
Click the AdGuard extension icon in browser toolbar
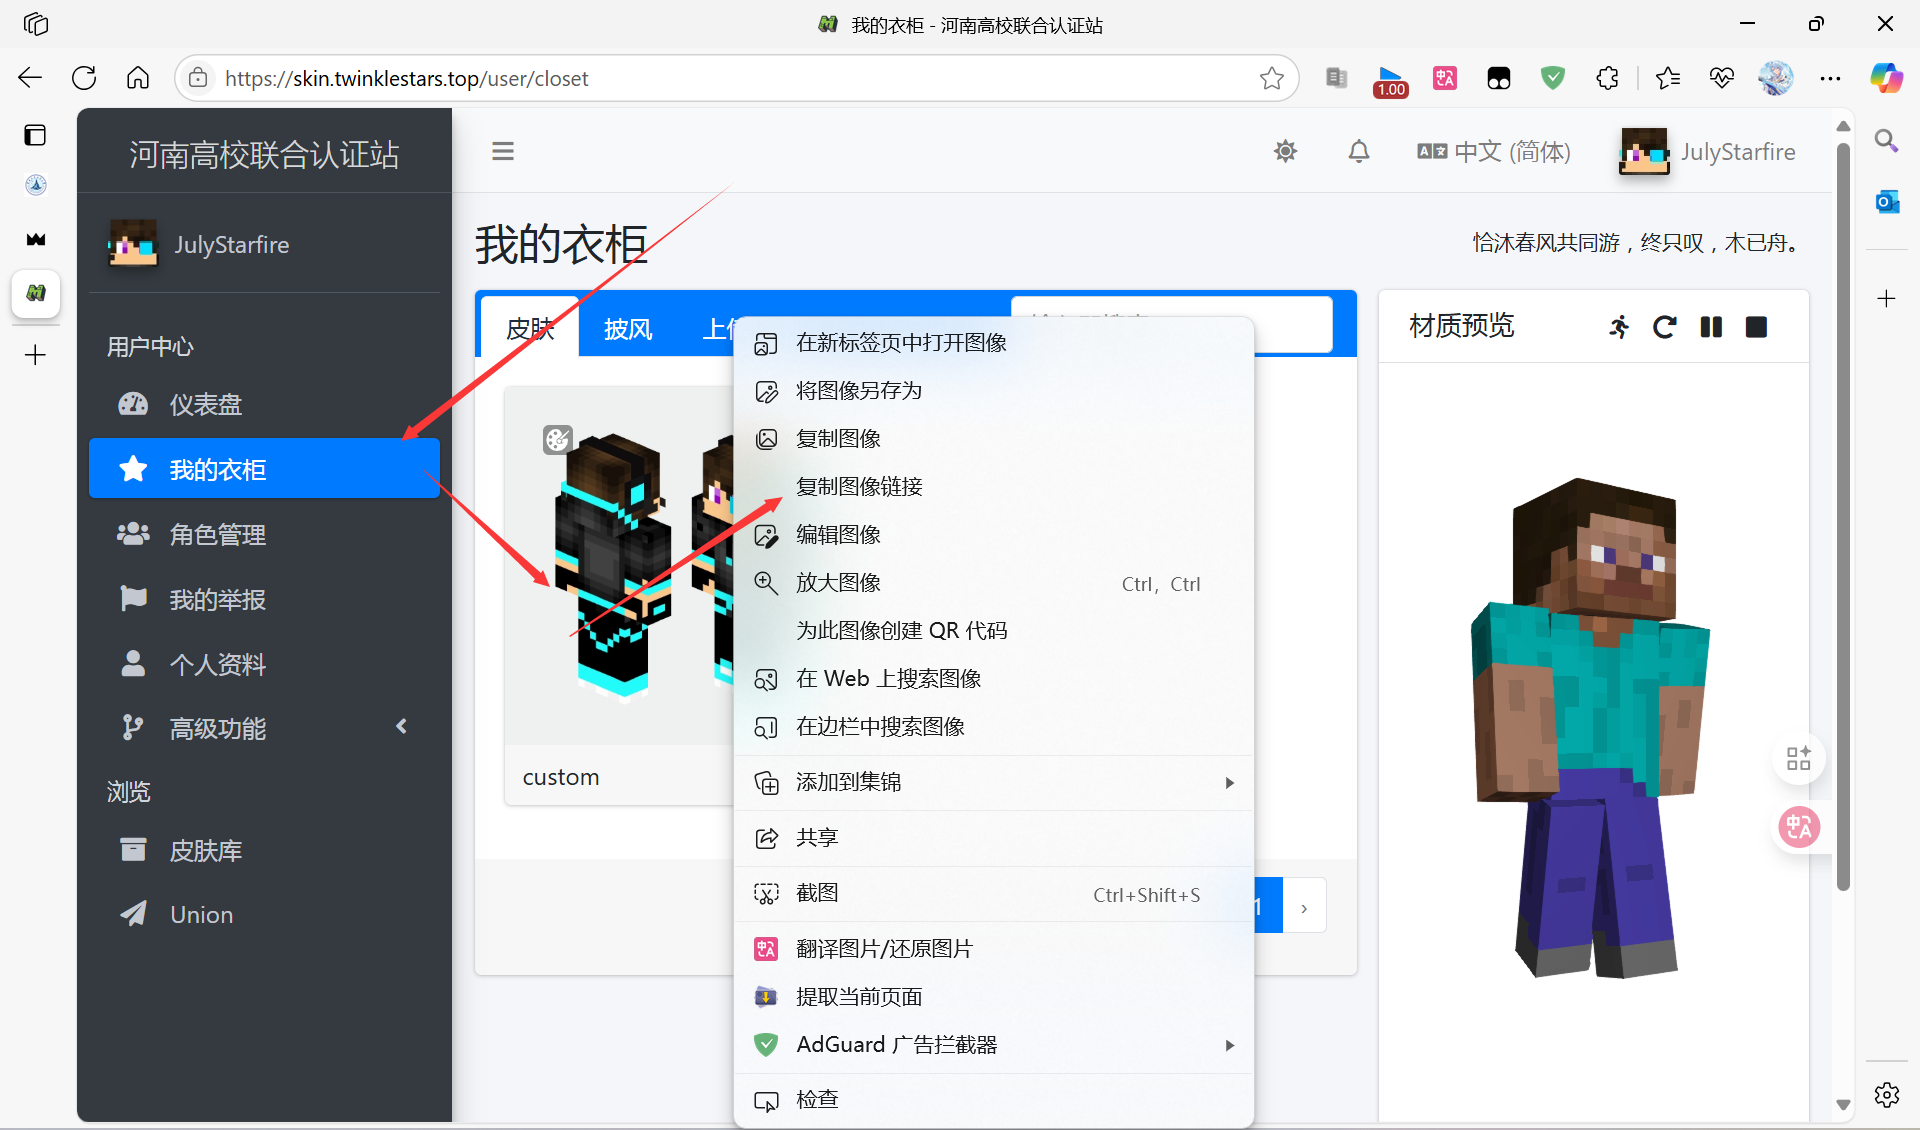coord(1551,77)
